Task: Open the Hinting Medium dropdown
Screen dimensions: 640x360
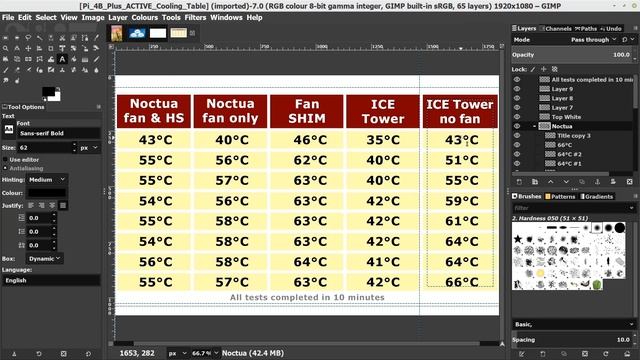Action: pos(47,180)
